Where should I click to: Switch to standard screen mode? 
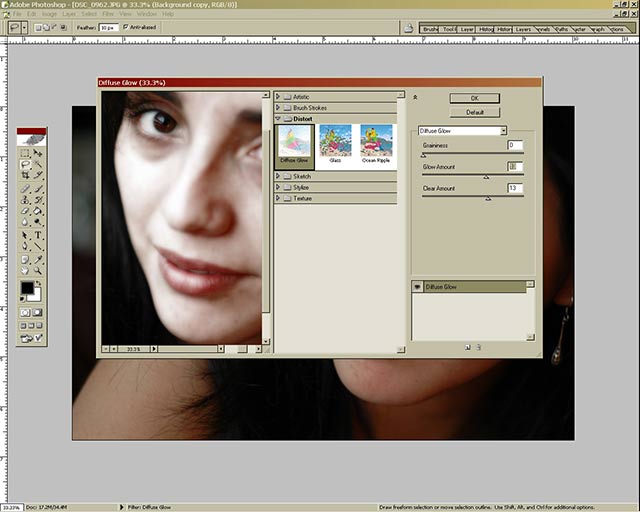tap(23, 326)
